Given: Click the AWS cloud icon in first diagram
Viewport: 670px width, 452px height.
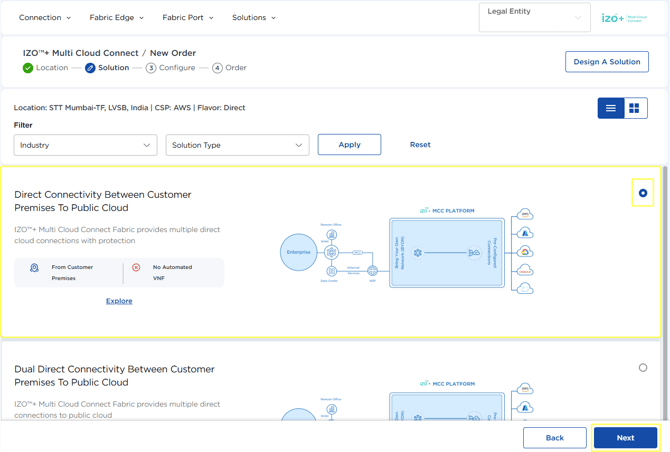Looking at the screenshot, I should [525, 214].
